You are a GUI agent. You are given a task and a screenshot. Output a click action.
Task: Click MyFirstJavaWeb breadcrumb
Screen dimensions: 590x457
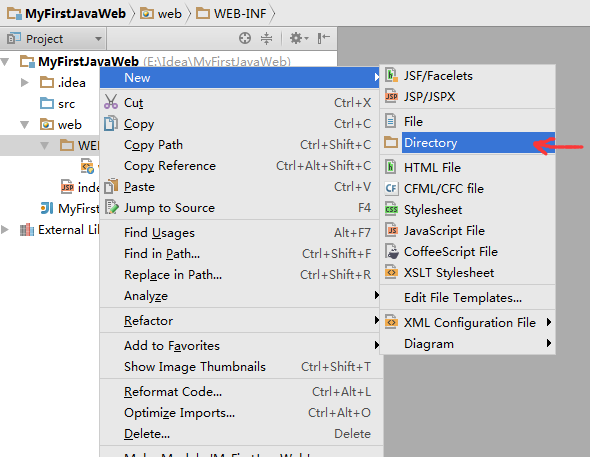[x=67, y=14]
